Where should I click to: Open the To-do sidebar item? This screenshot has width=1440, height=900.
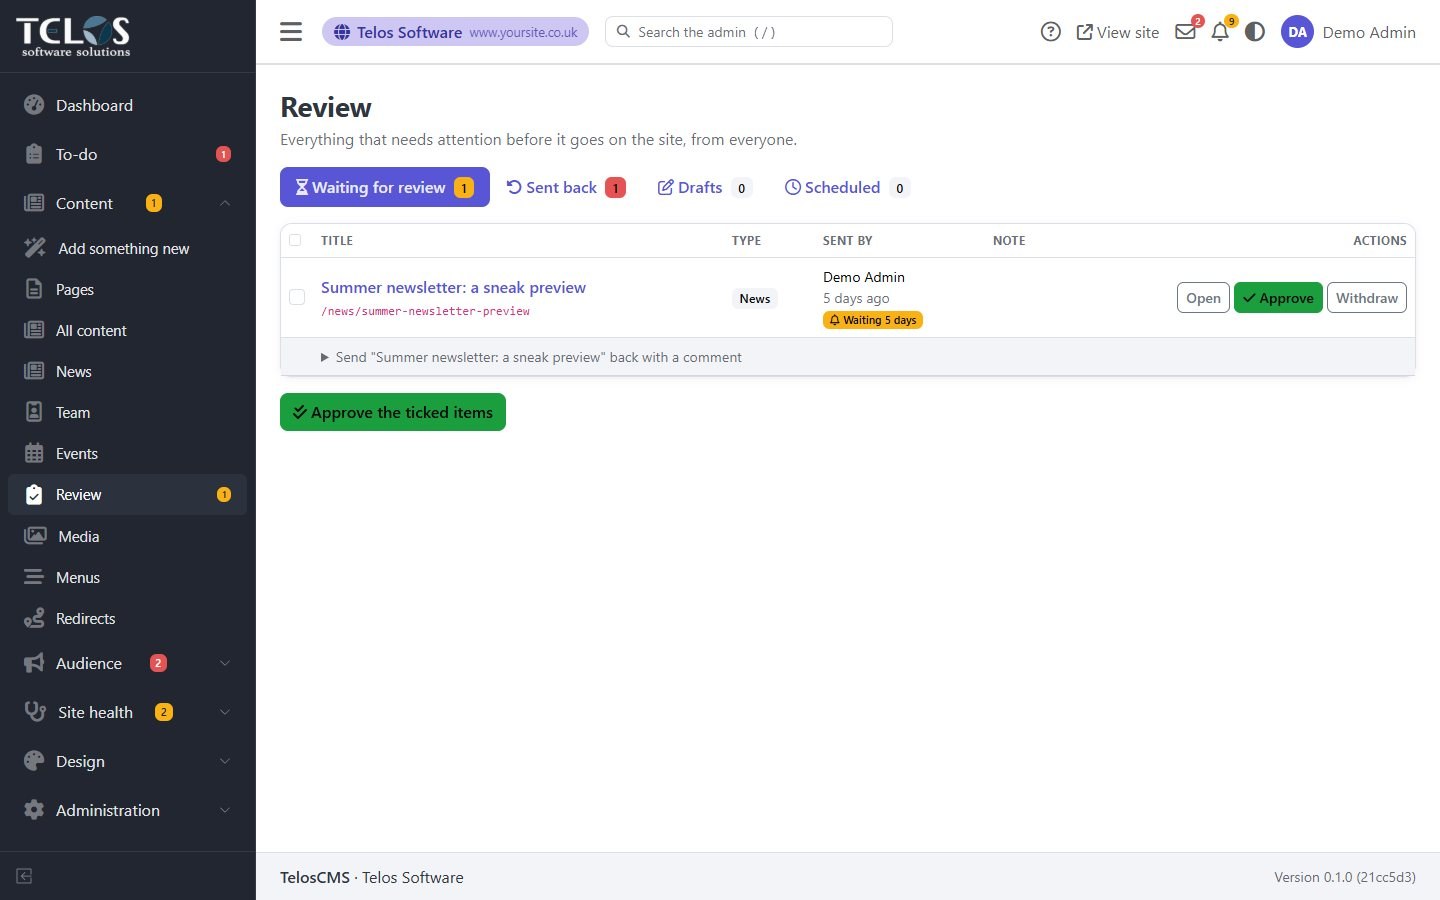pos(127,154)
